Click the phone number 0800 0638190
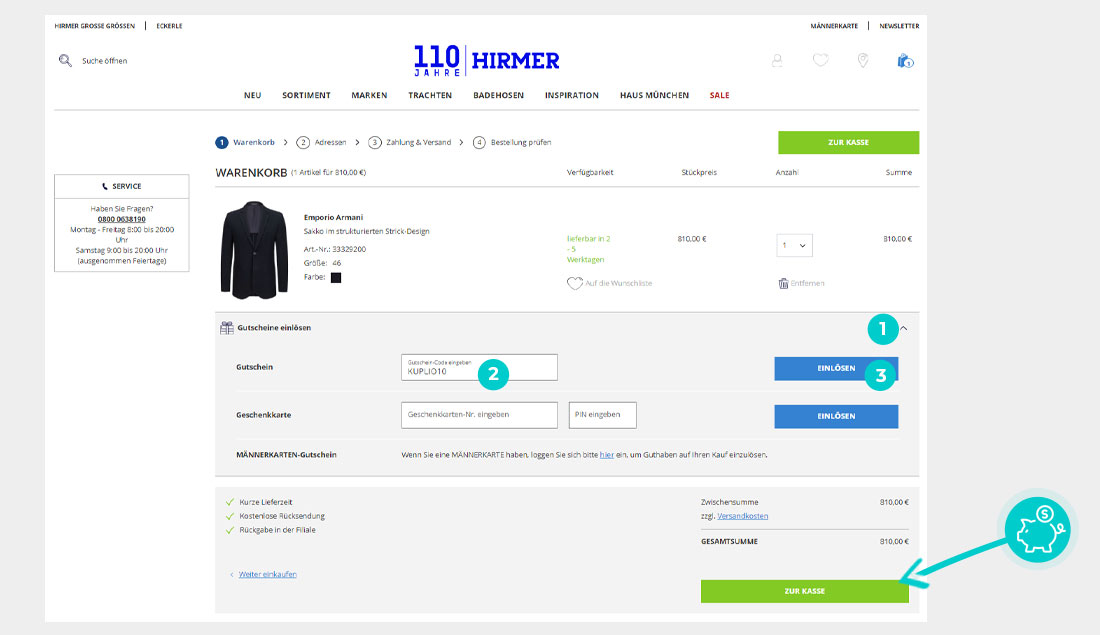The image size is (1100, 635). 121,219
